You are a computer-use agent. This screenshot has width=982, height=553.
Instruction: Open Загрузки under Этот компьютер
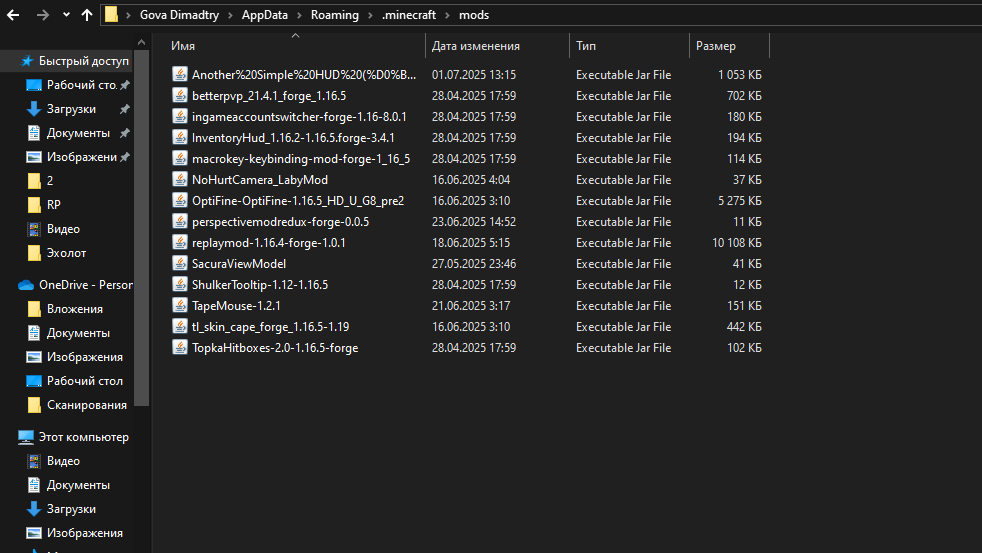click(x=71, y=509)
